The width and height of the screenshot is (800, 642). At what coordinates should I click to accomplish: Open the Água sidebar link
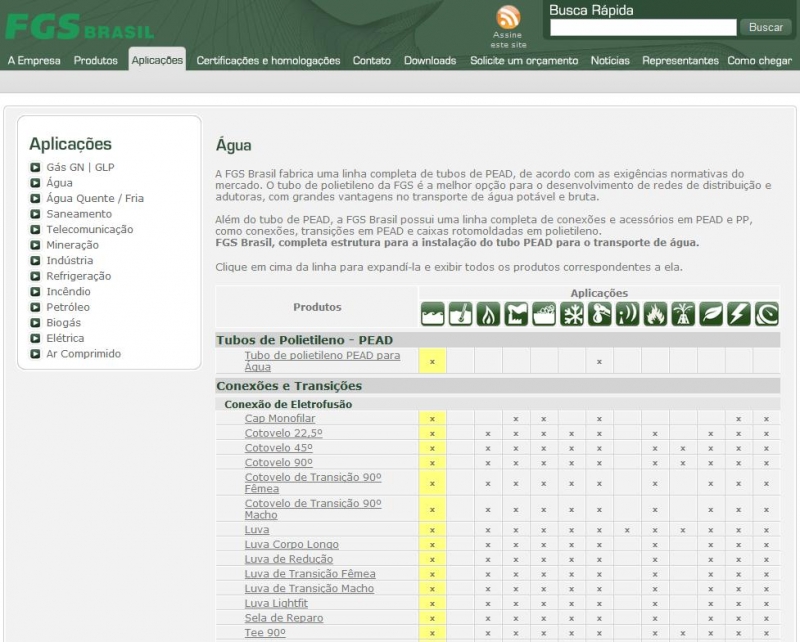coord(59,183)
